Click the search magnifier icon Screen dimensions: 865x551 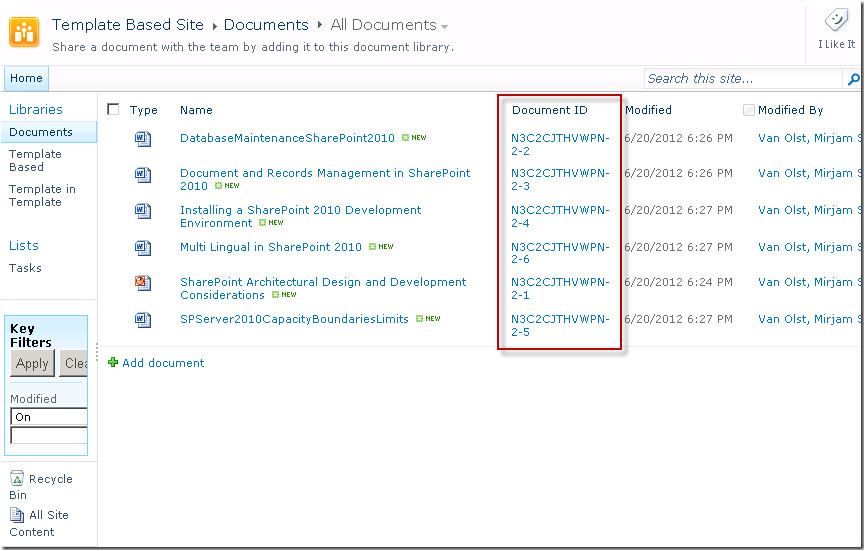coord(853,79)
